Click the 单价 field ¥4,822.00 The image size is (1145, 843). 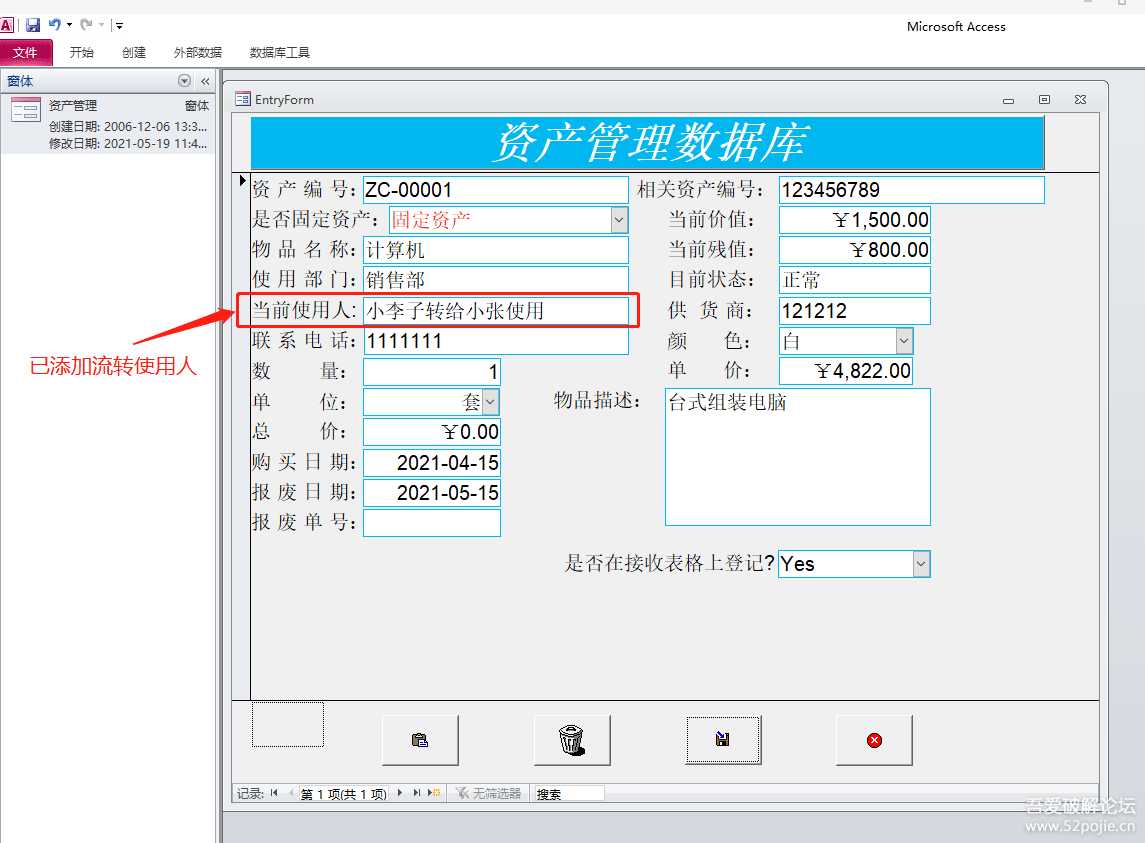click(846, 371)
